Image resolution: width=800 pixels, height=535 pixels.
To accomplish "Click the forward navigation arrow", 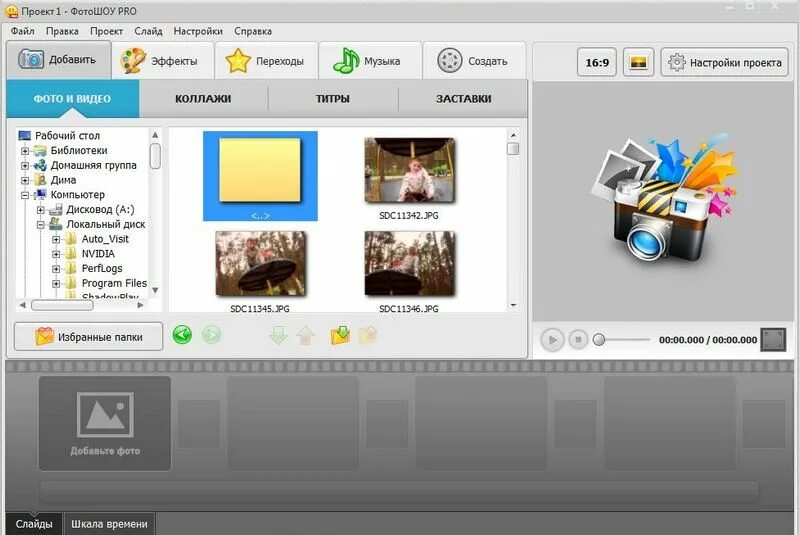I will pyautogui.click(x=211, y=335).
